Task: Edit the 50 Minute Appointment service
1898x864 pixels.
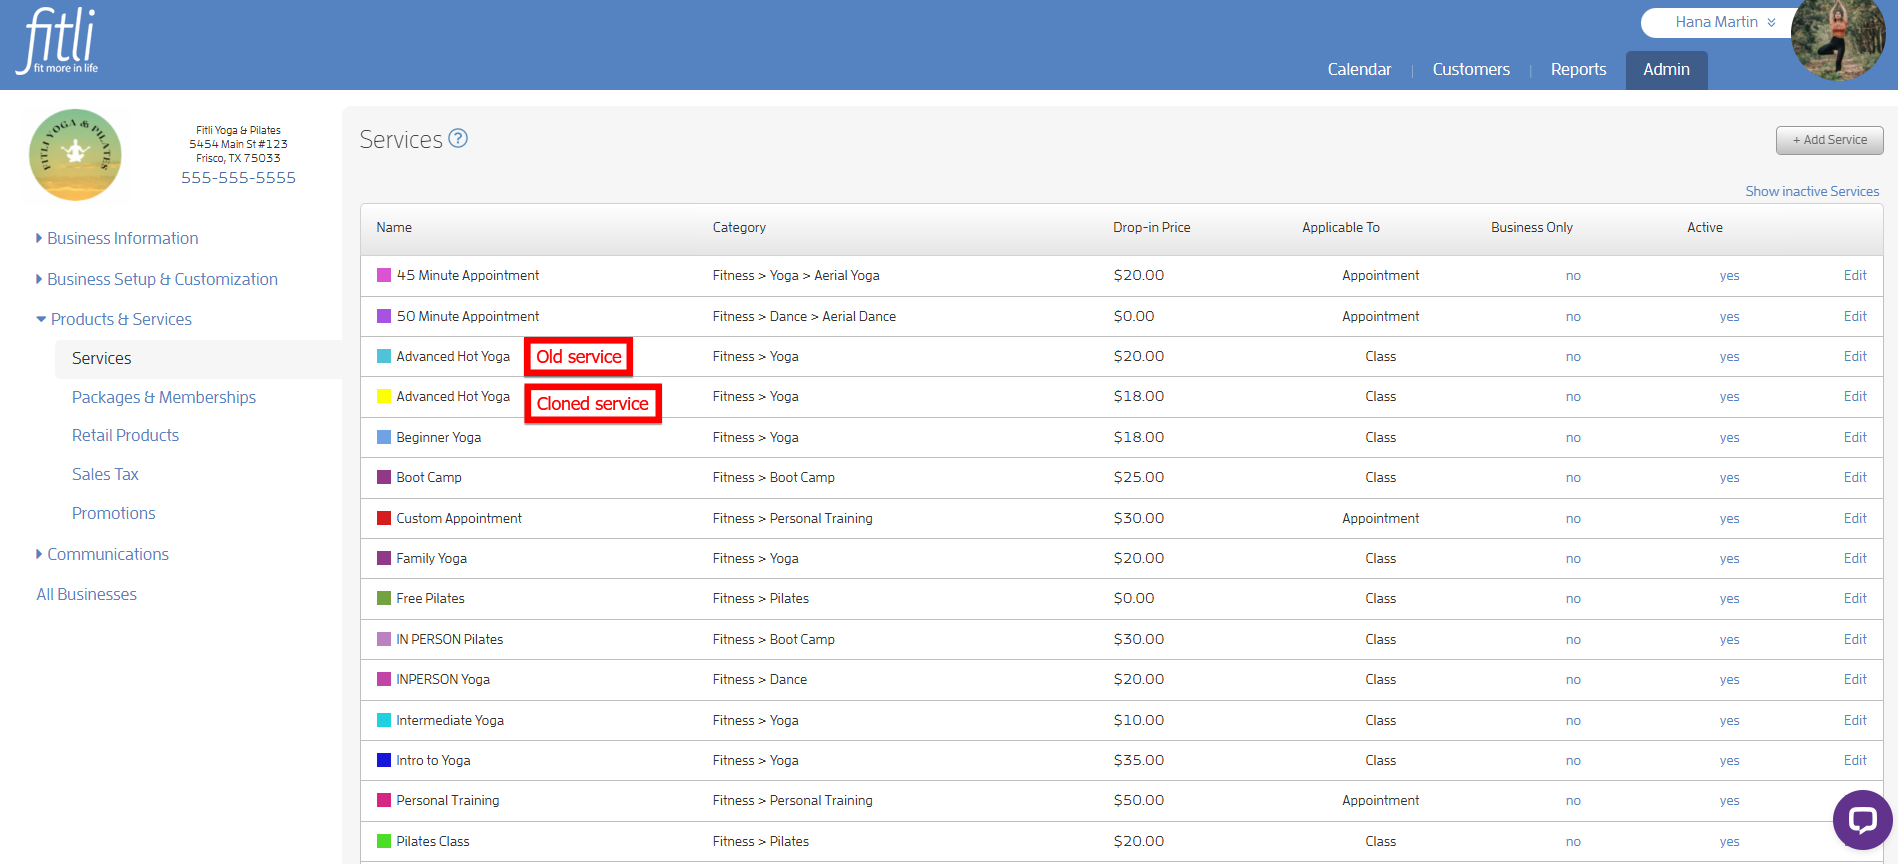Action: pyautogui.click(x=1855, y=316)
